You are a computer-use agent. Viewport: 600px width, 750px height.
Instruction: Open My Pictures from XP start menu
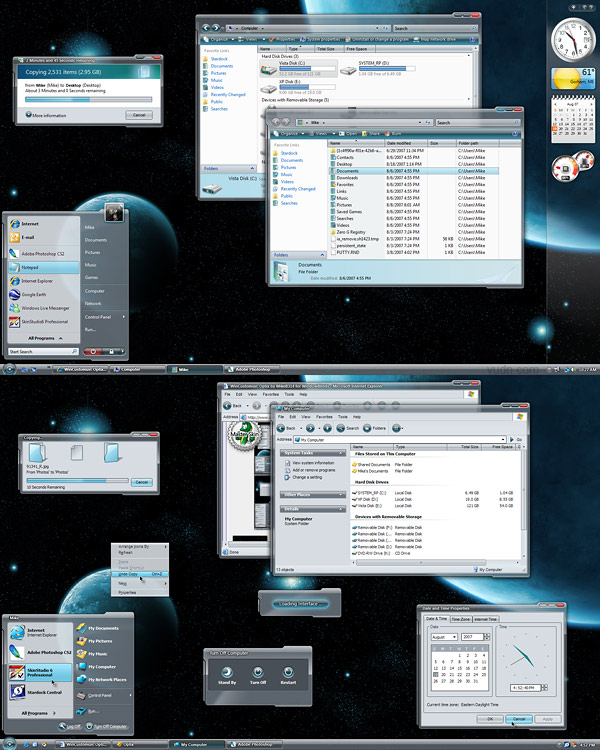point(95,641)
